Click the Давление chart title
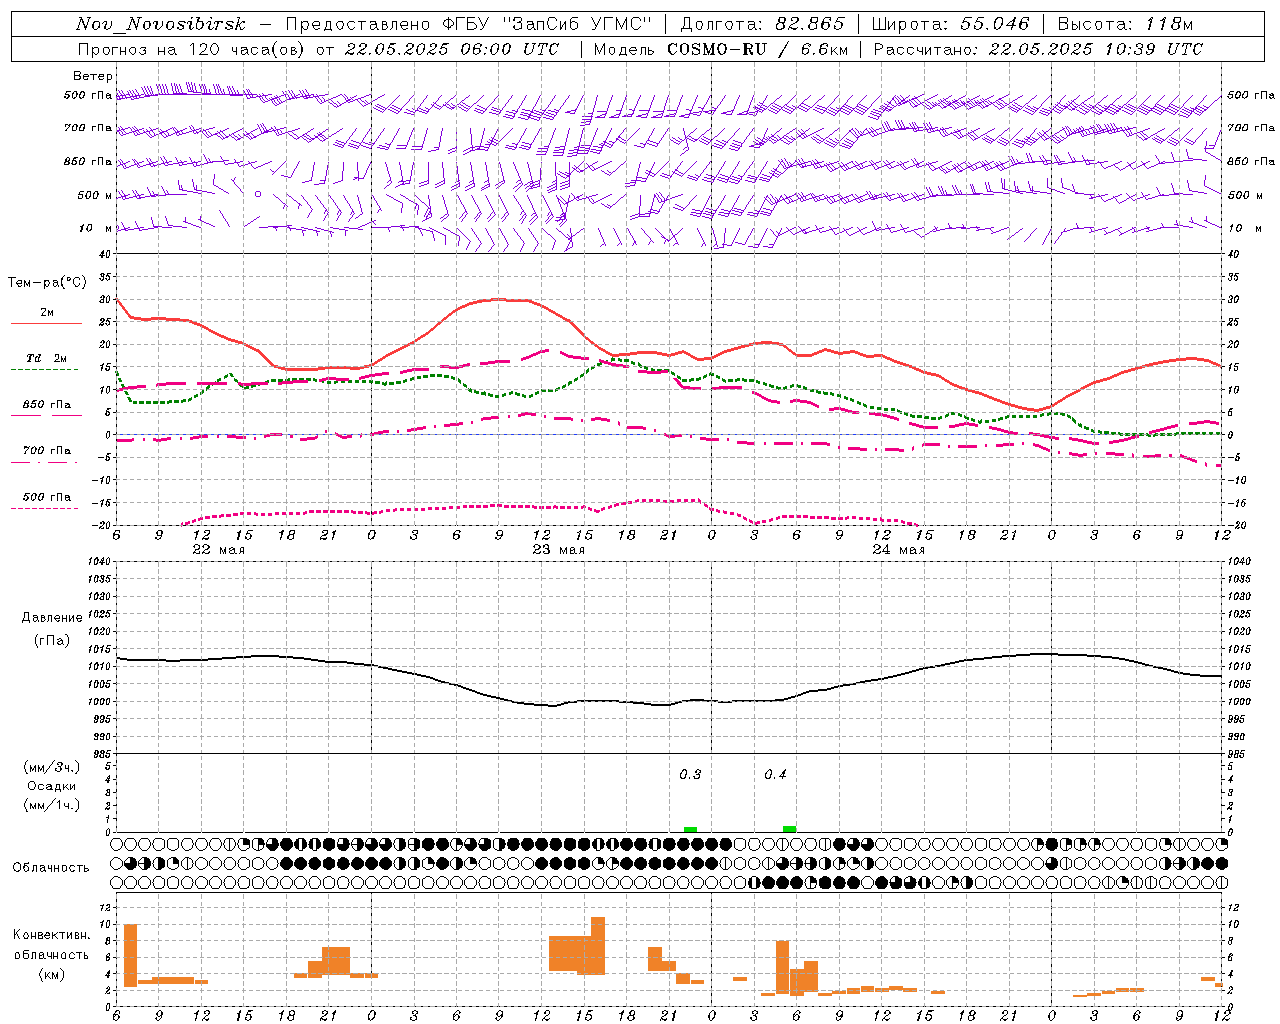1280x1024 pixels. [52, 618]
